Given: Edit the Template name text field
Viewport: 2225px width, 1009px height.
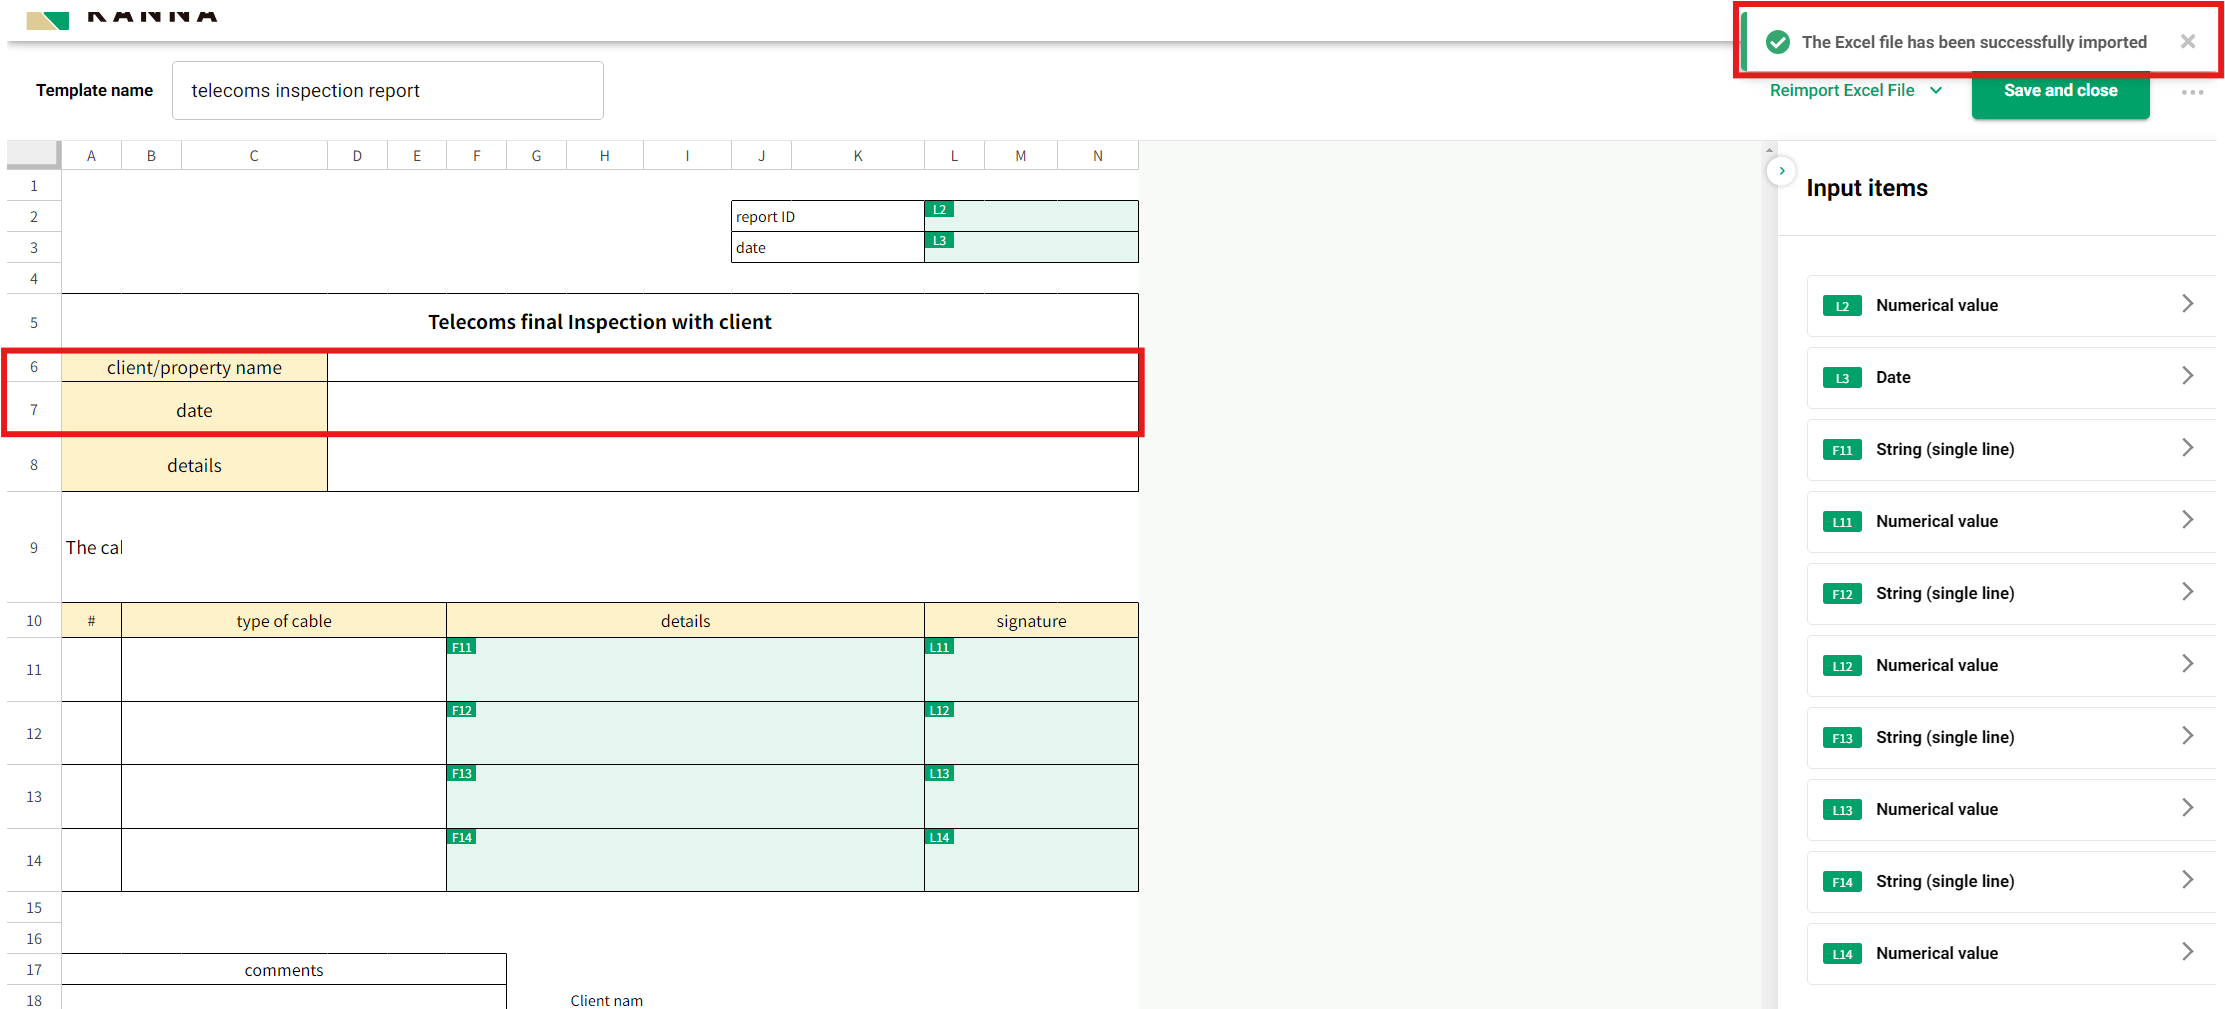Looking at the screenshot, I should coord(387,91).
